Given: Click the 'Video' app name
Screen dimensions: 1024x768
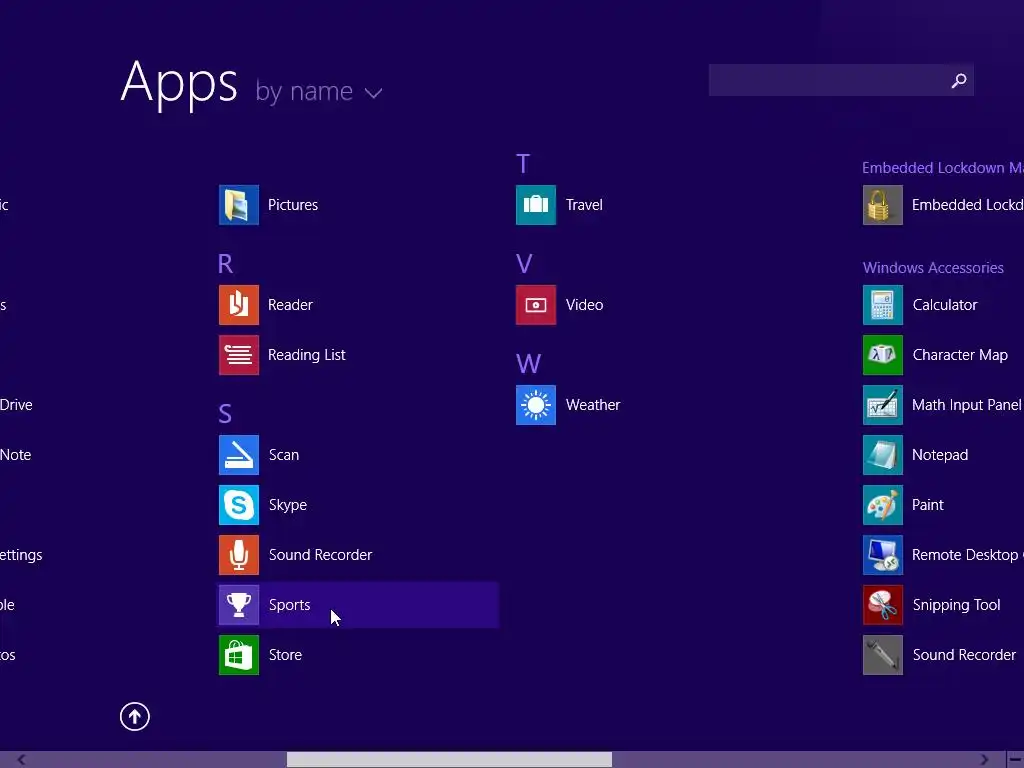Looking at the screenshot, I should 584,305.
